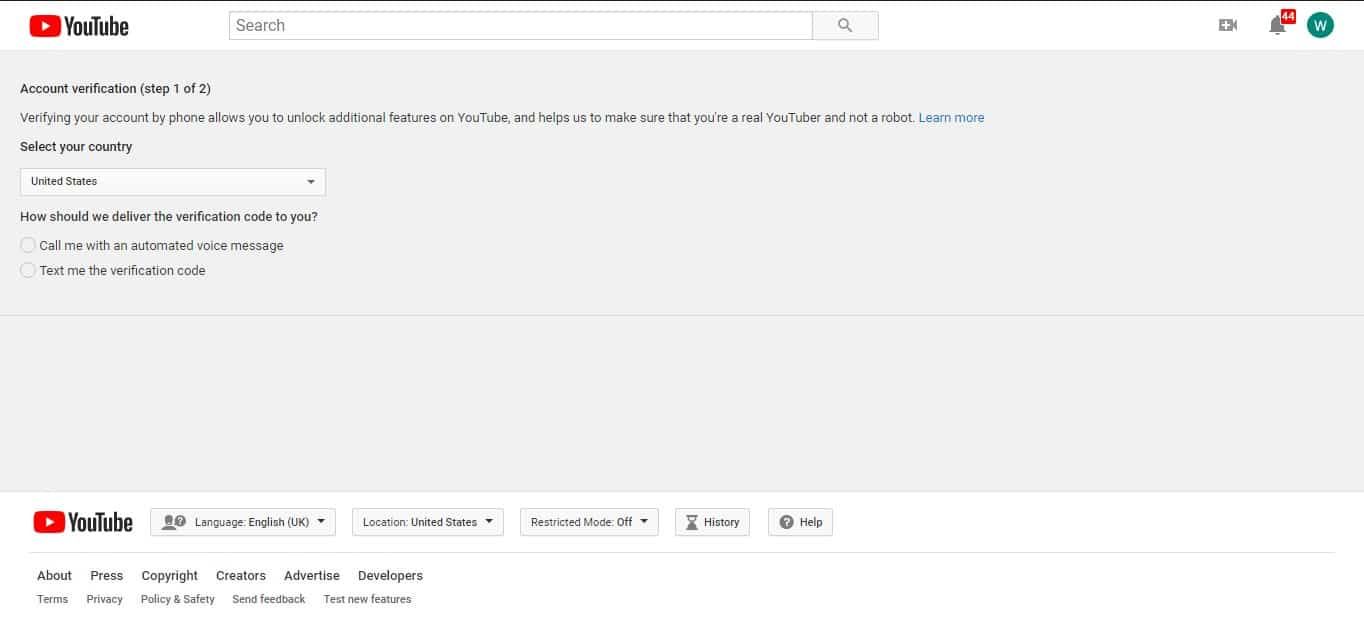Viewport: 1364px width, 636px height.
Task: Open the Creators page from footer navigation
Action: [240, 575]
